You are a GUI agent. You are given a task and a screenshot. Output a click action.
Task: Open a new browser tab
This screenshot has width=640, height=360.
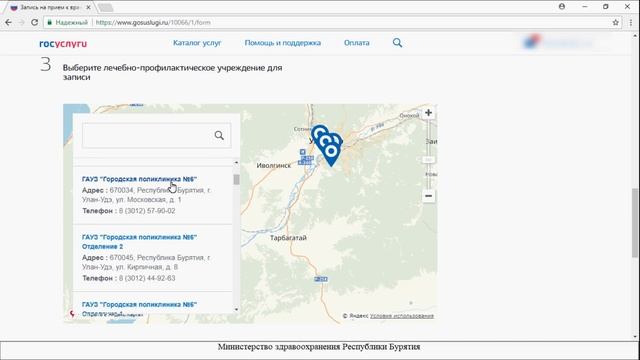(105, 7)
